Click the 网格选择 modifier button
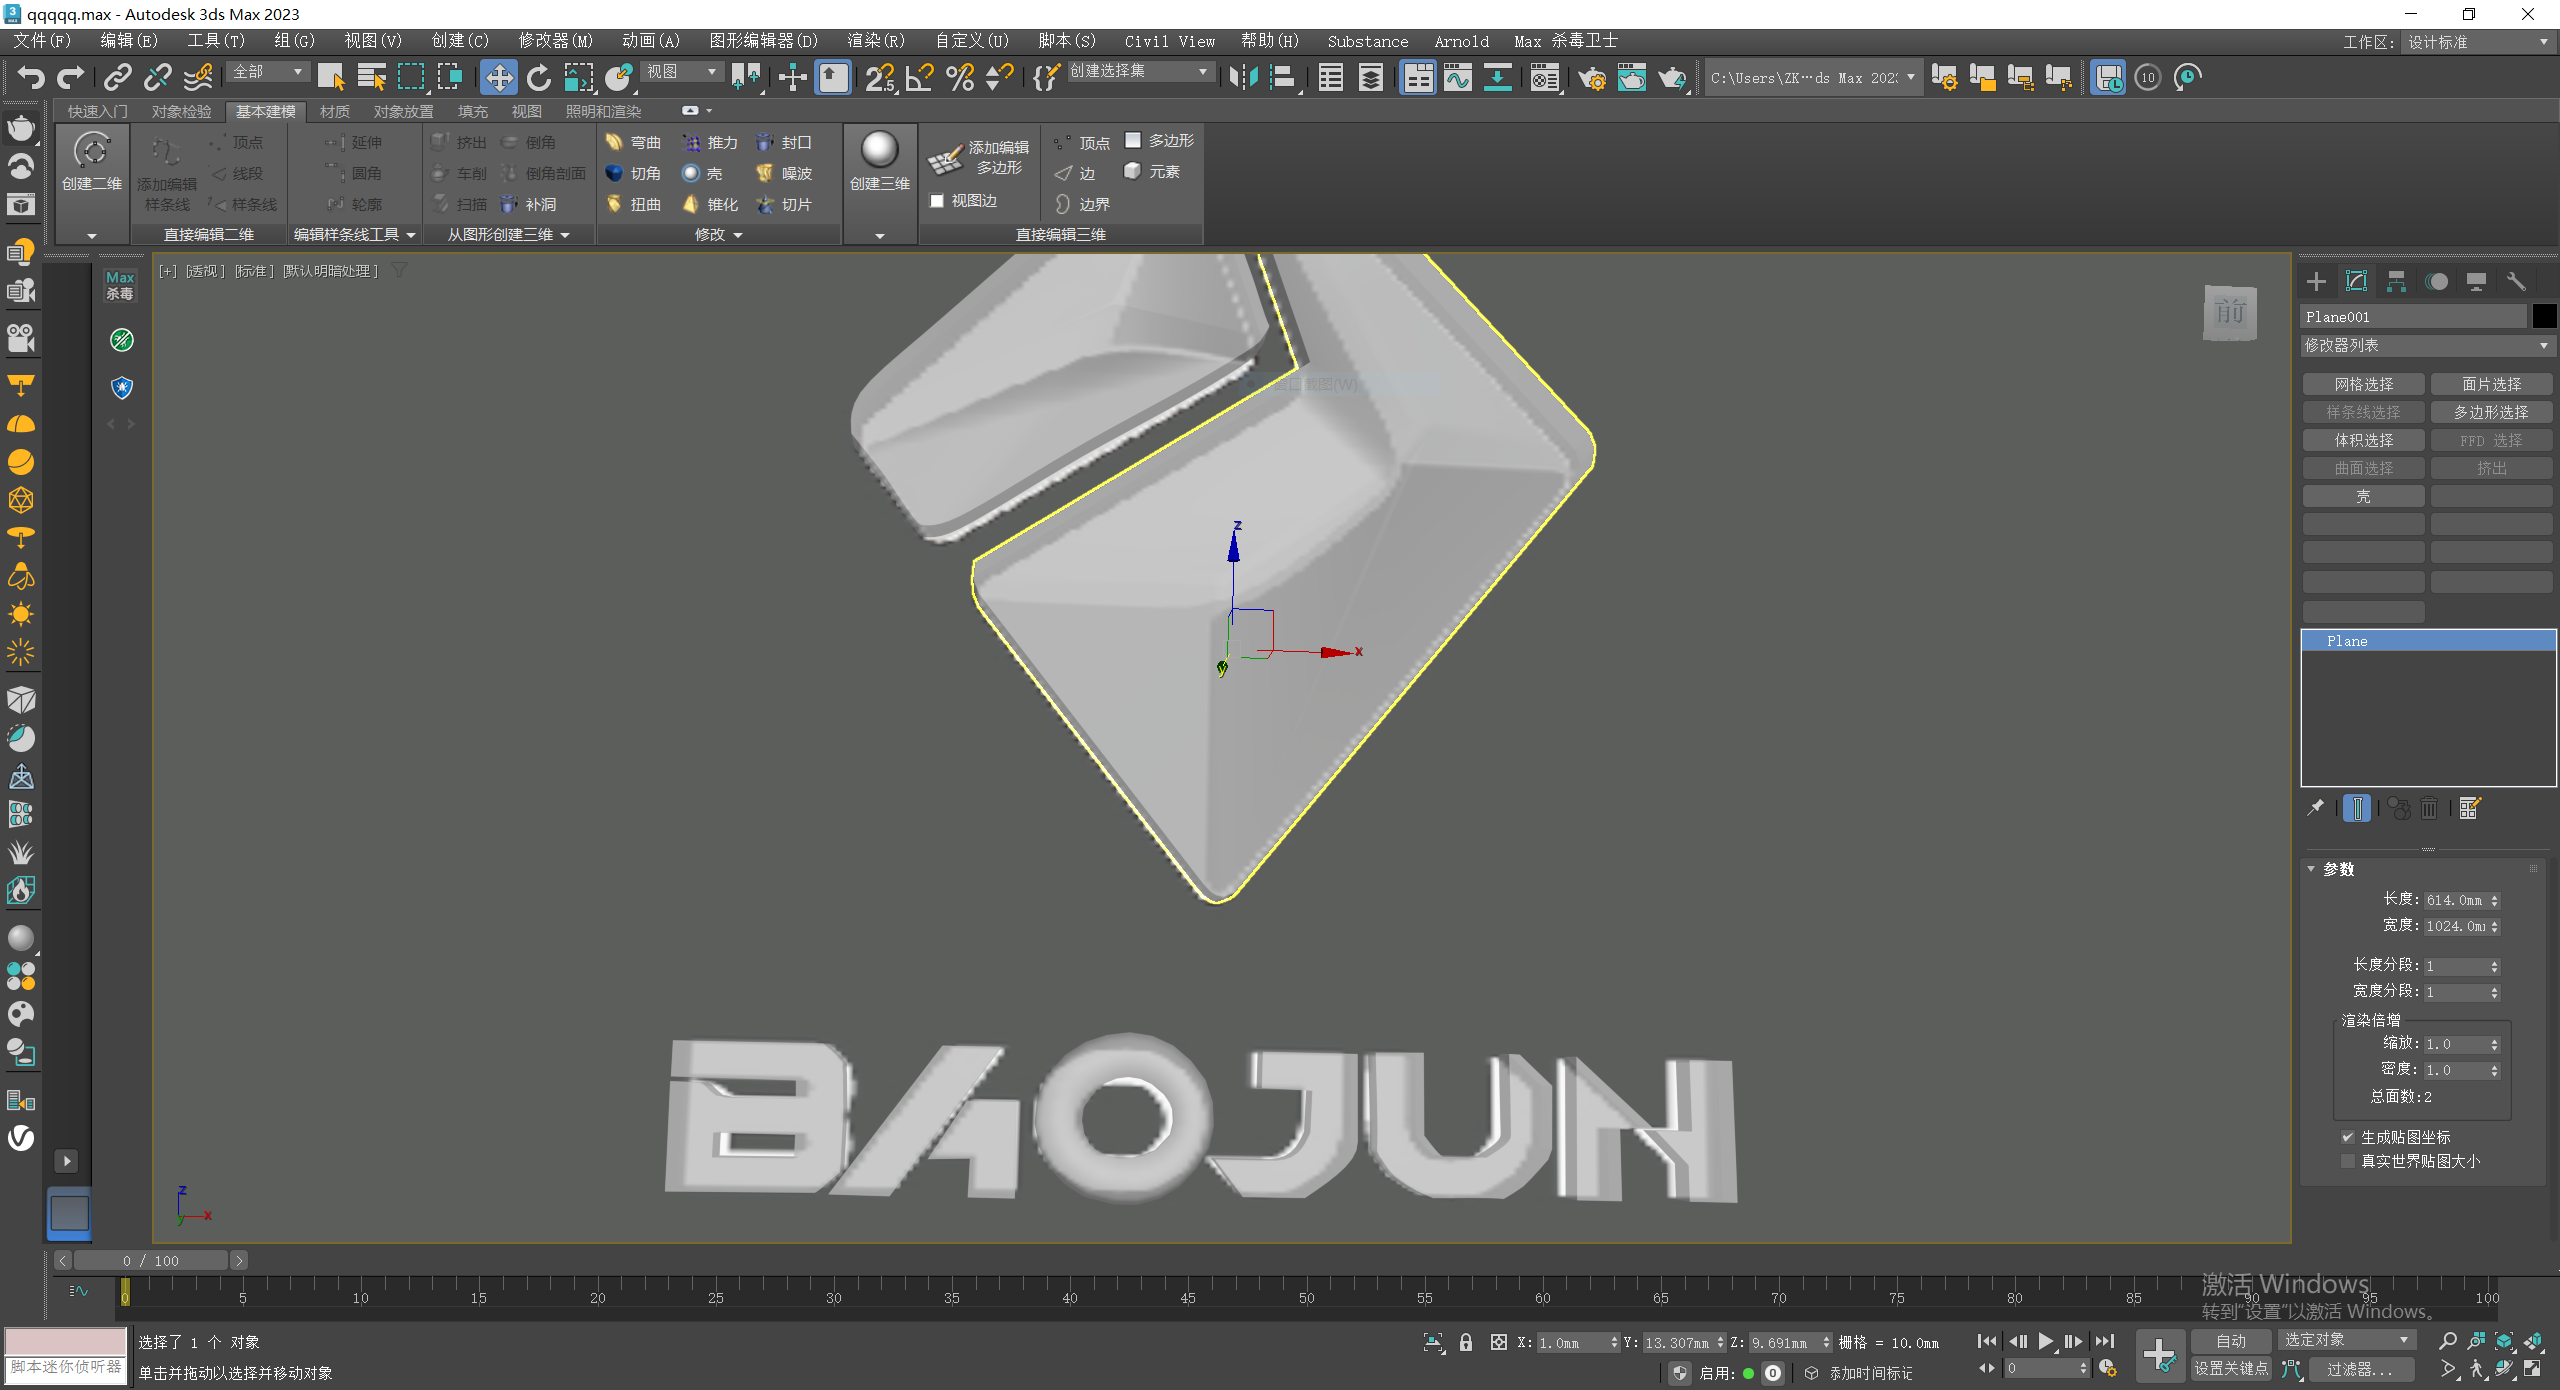 (x=2363, y=384)
